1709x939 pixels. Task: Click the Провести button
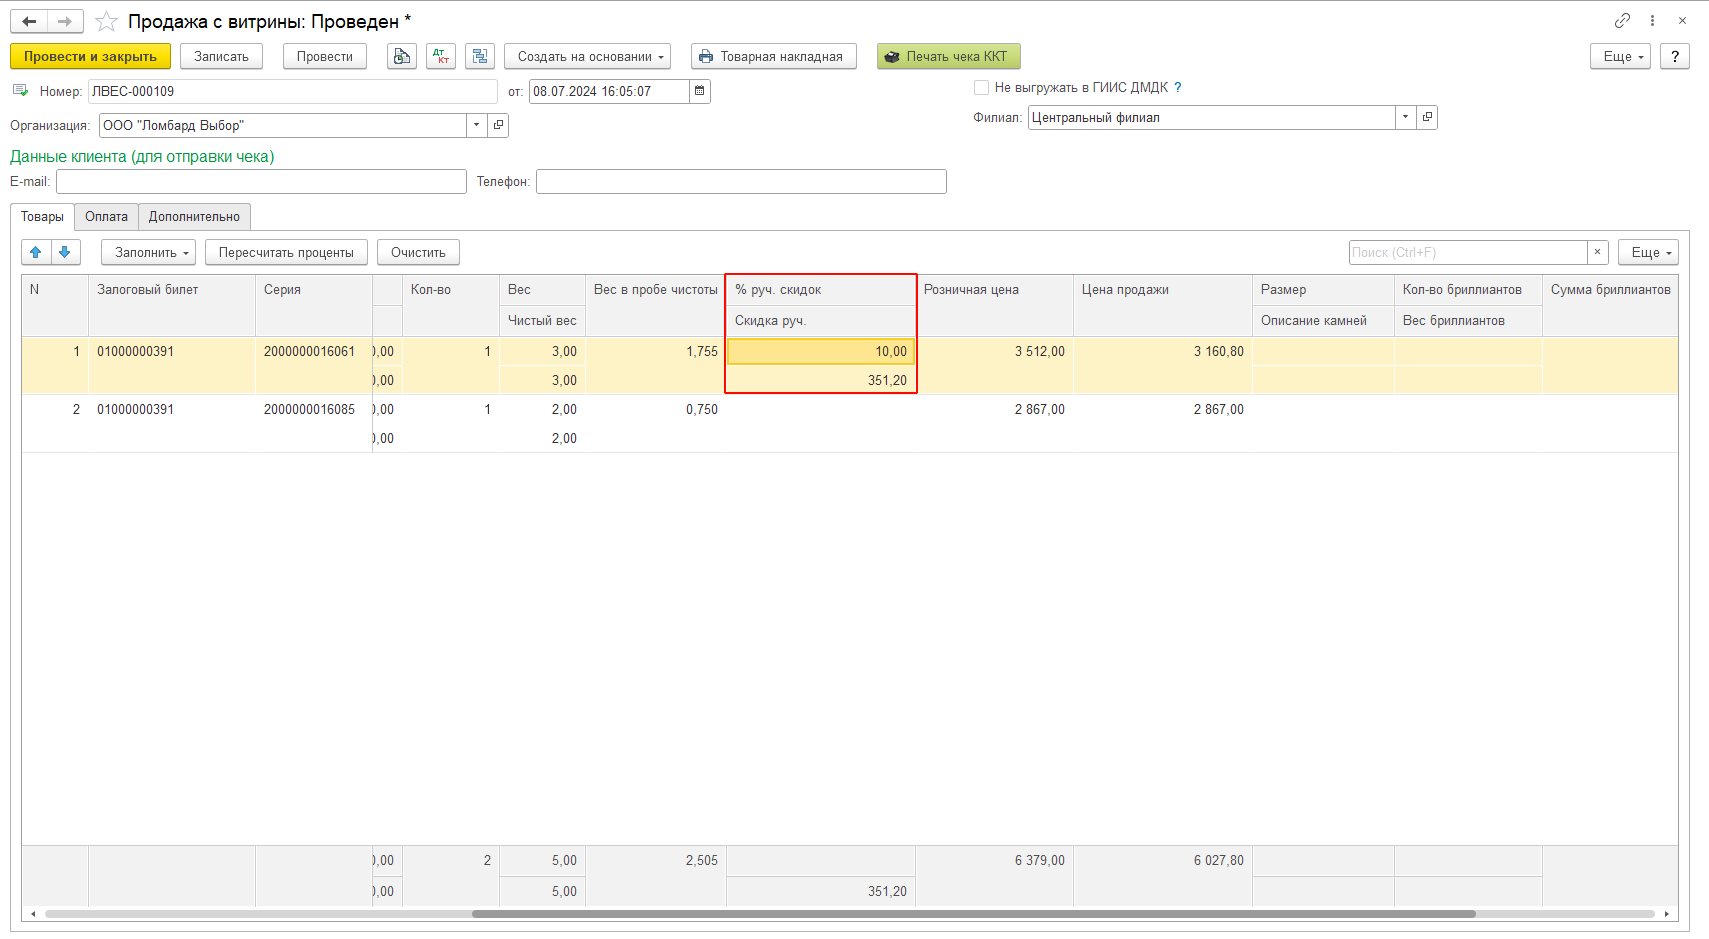tap(325, 56)
